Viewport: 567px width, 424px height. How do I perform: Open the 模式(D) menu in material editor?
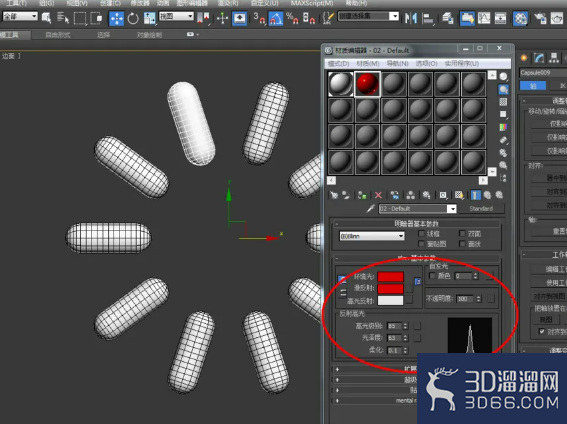click(x=338, y=64)
